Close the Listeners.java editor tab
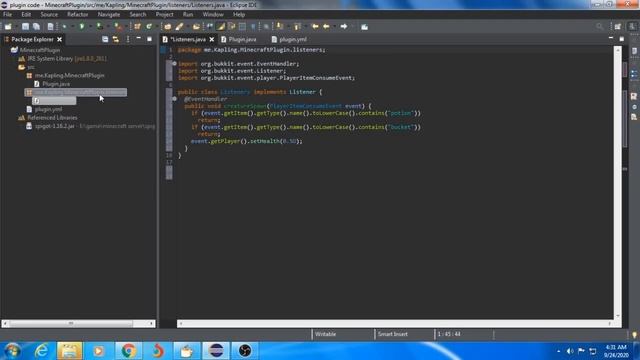 (x=211, y=39)
